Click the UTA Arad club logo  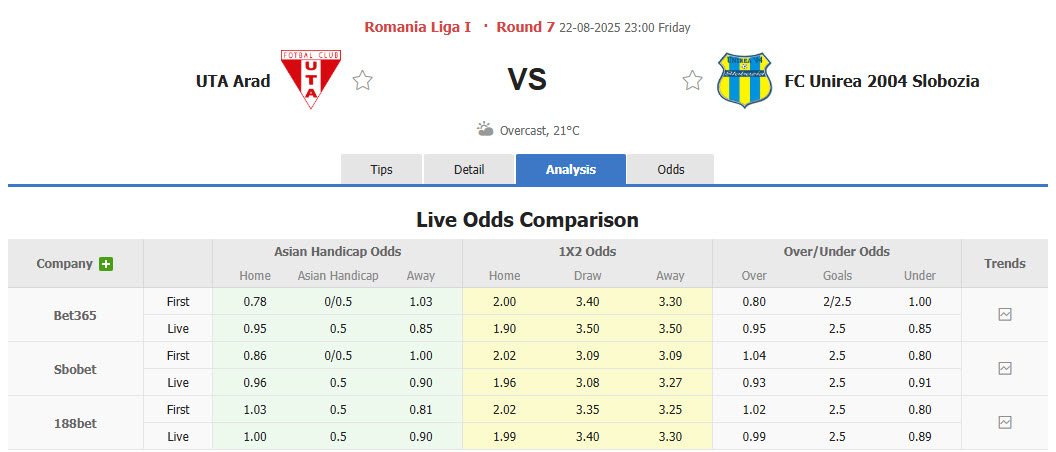point(312,80)
